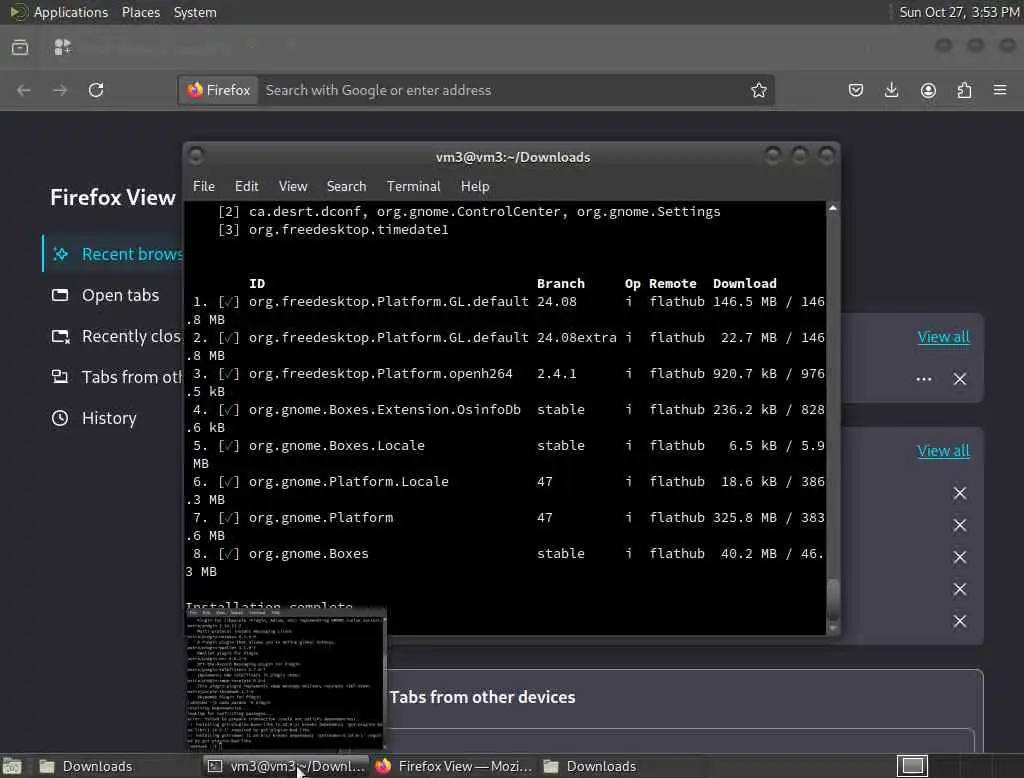
Task: Select Open tabs in Firefox View
Action: [106, 295]
